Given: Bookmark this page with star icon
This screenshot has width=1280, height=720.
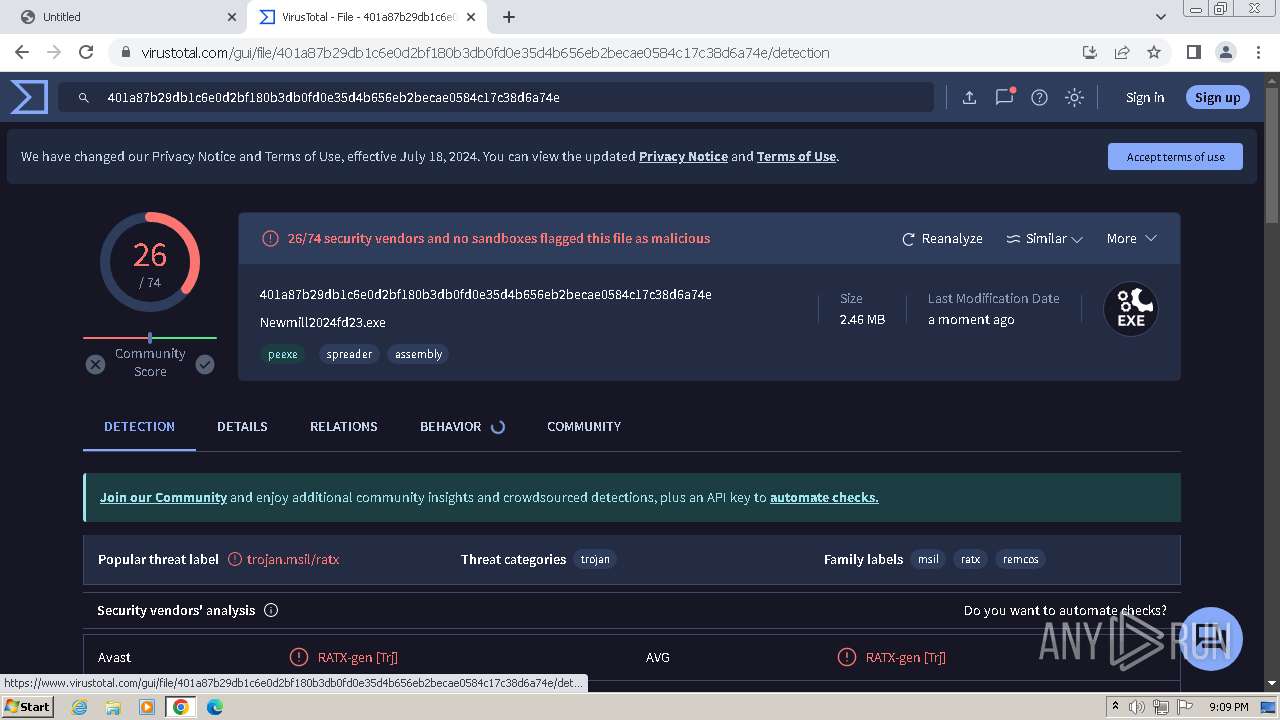Looking at the screenshot, I should (1154, 52).
